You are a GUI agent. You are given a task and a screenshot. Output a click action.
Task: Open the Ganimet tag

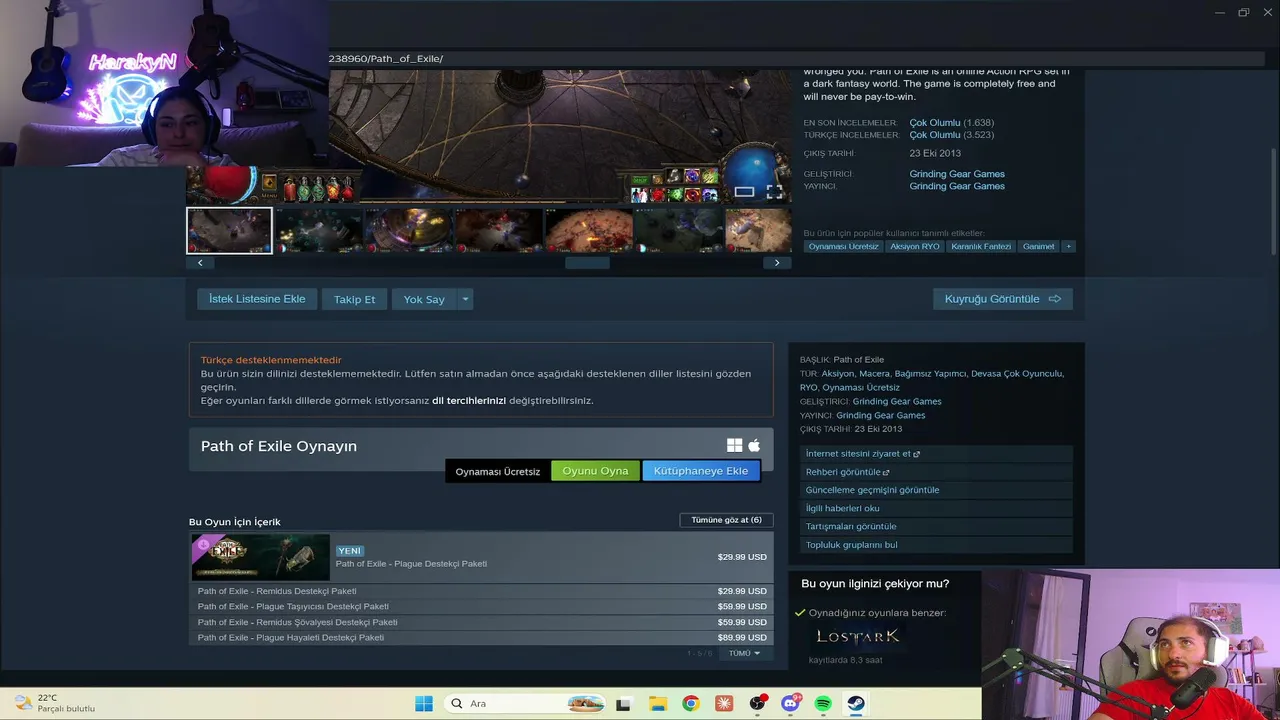tap(1038, 246)
